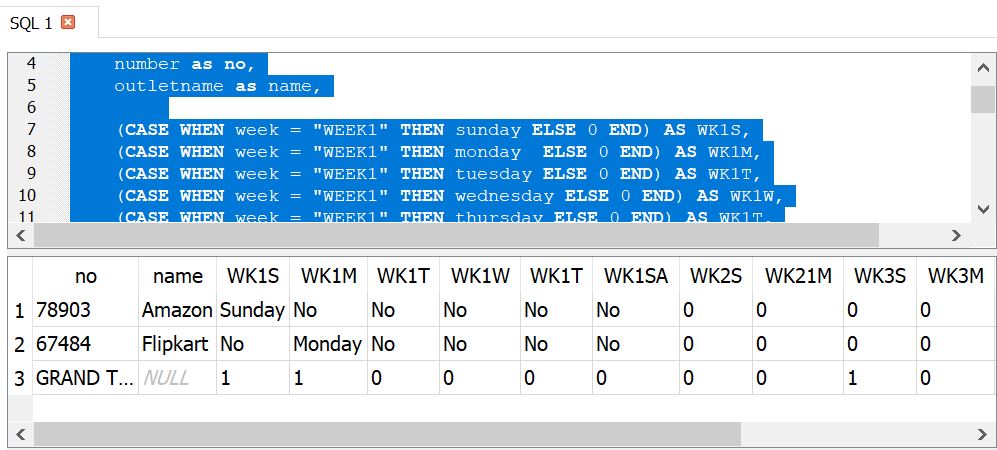Click the WK2S column header
The width and height of the screenshot is (997, 450).
pyautogui.click(x=715, y=276)
